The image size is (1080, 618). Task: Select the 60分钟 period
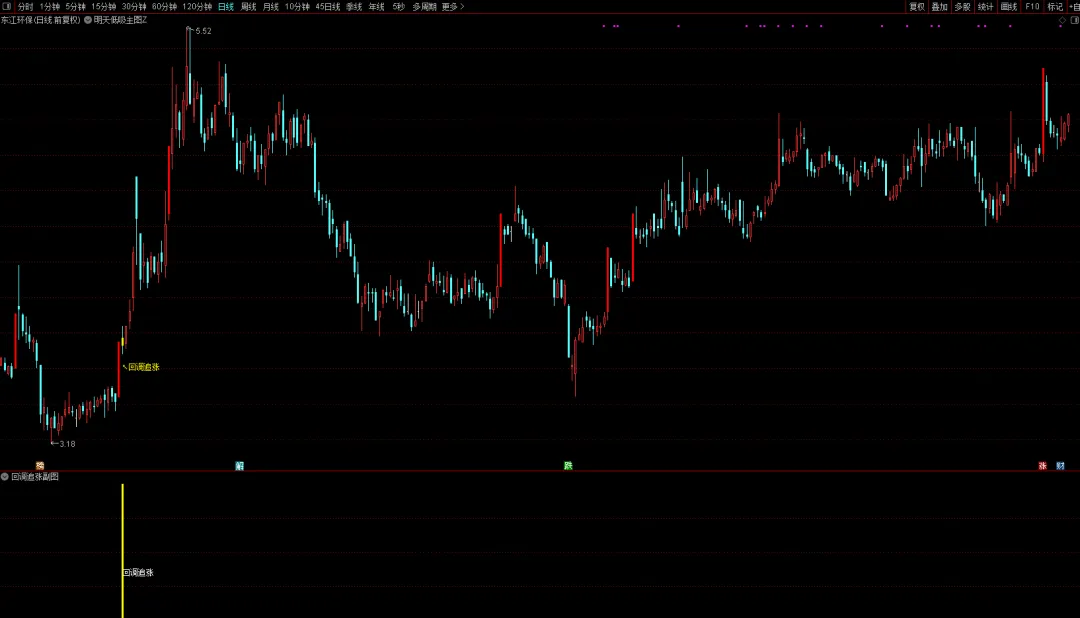[165, 6]
